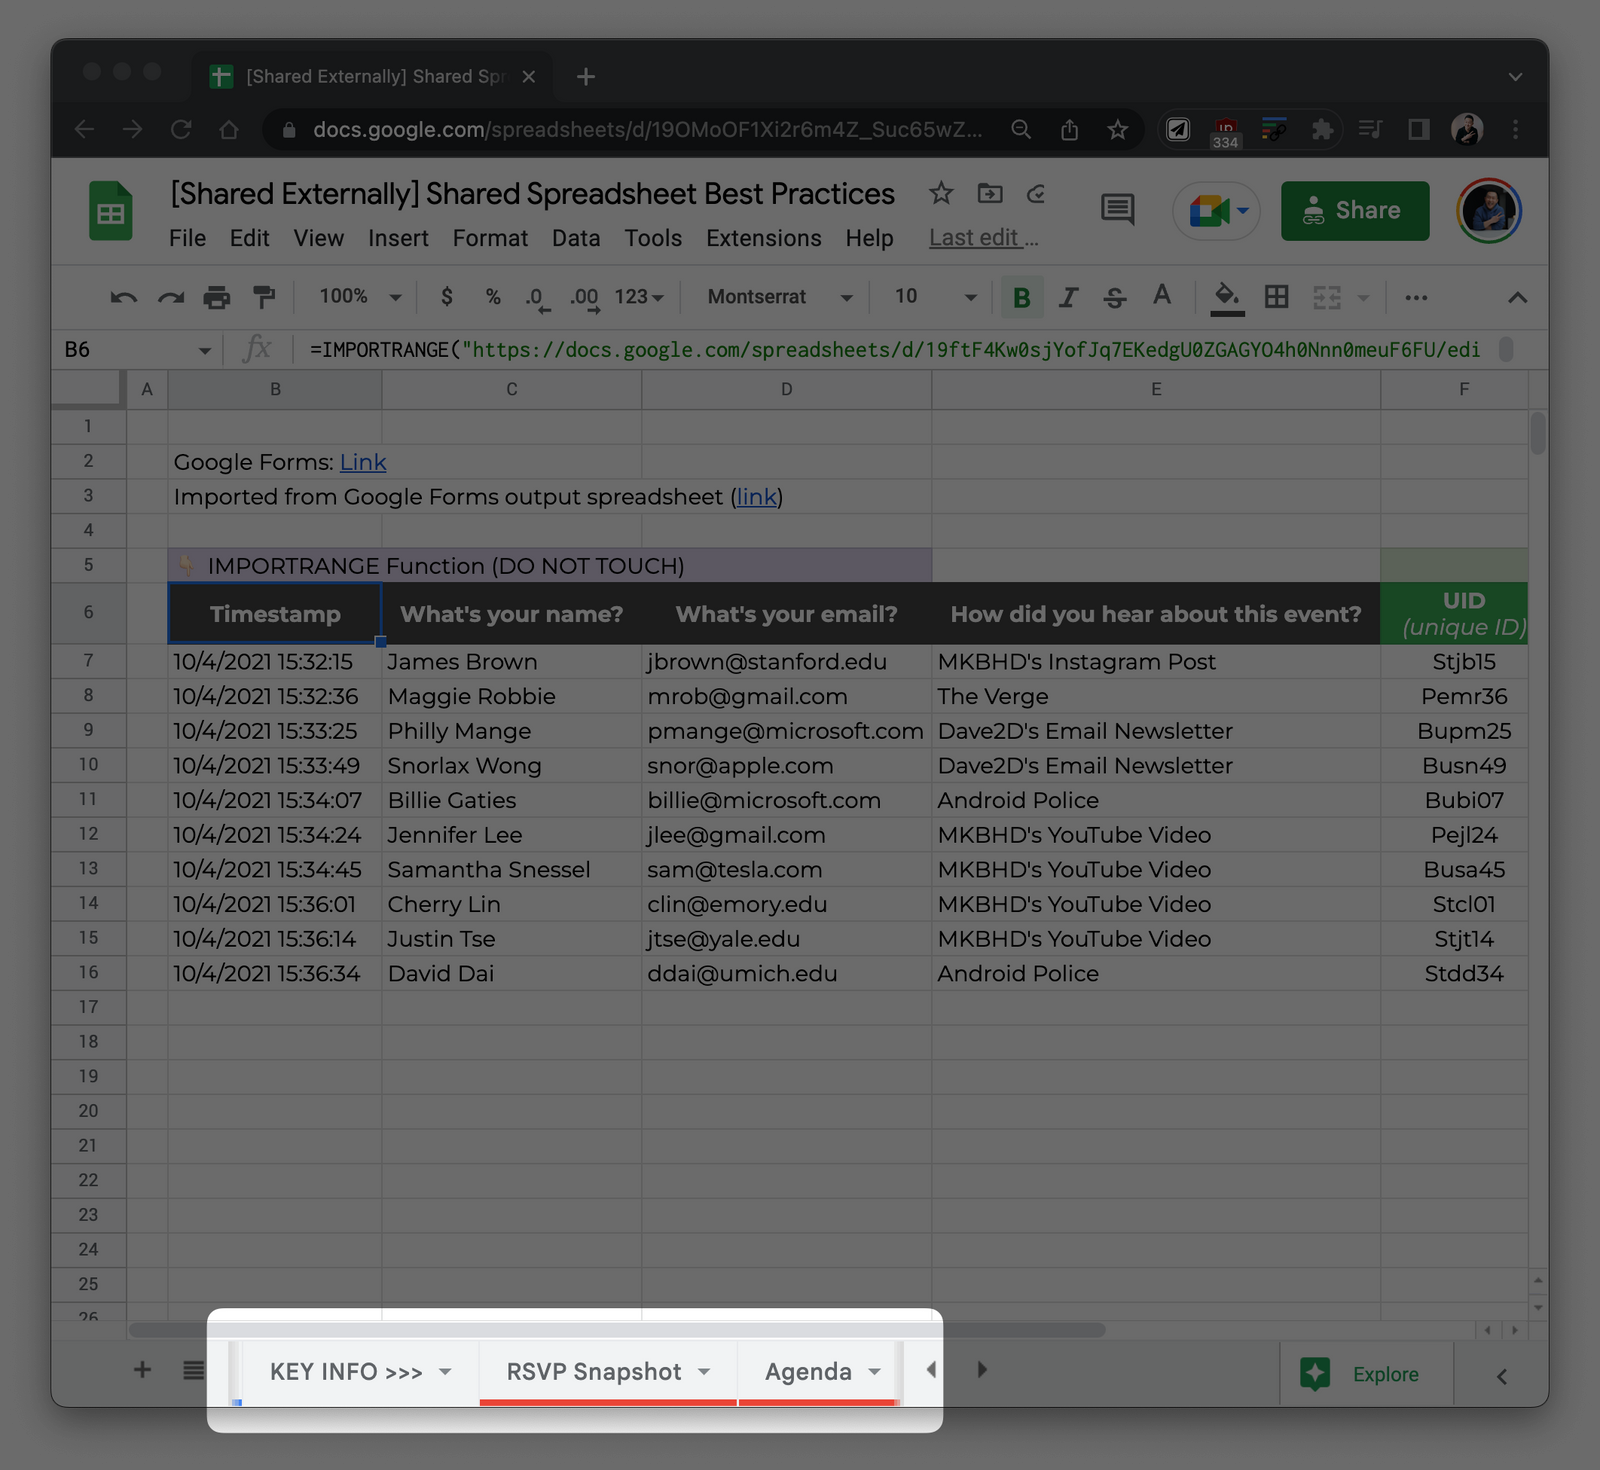Image resolution: width=1600 pixels, height=1470 pixels.
Task: Expand the zoom level dropdown
Action: tap(357, 297)
